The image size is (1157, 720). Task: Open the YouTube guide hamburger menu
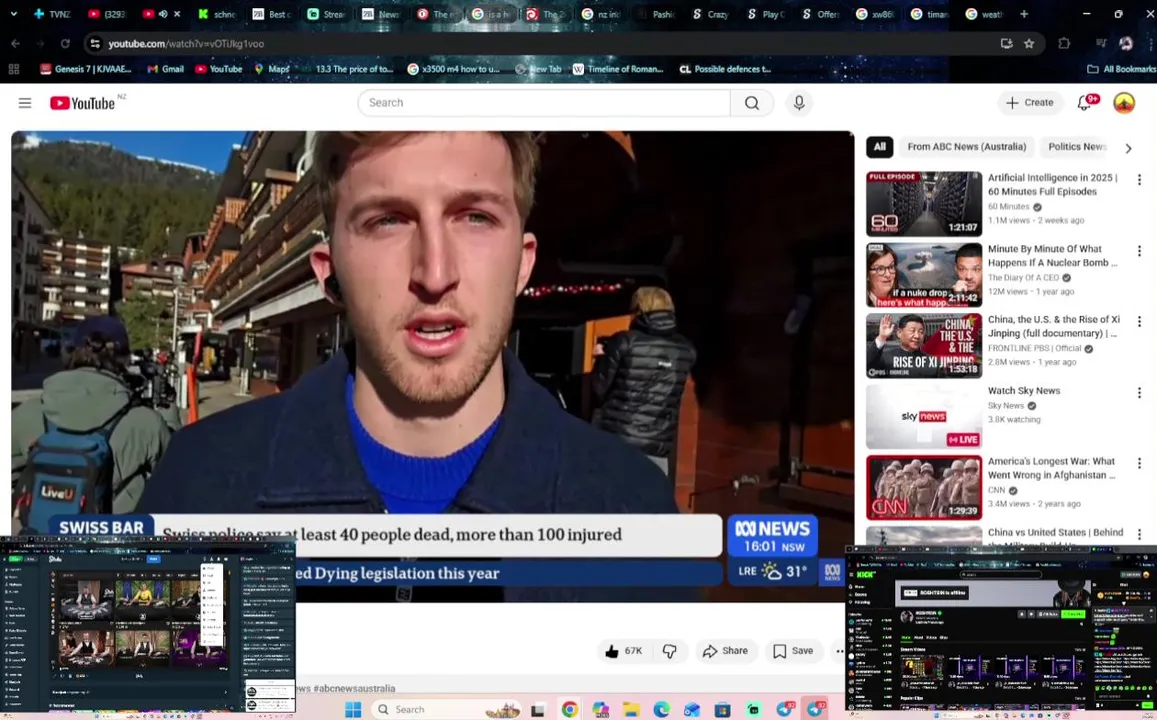25,103
